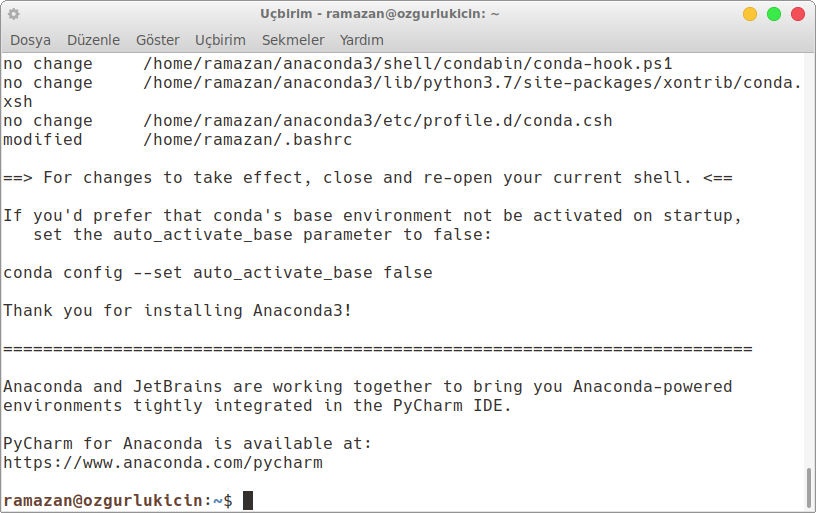816x513 pixels.
Task: Click the anaconda.com/pycharm URL
Action: click(x=163, y=463)
